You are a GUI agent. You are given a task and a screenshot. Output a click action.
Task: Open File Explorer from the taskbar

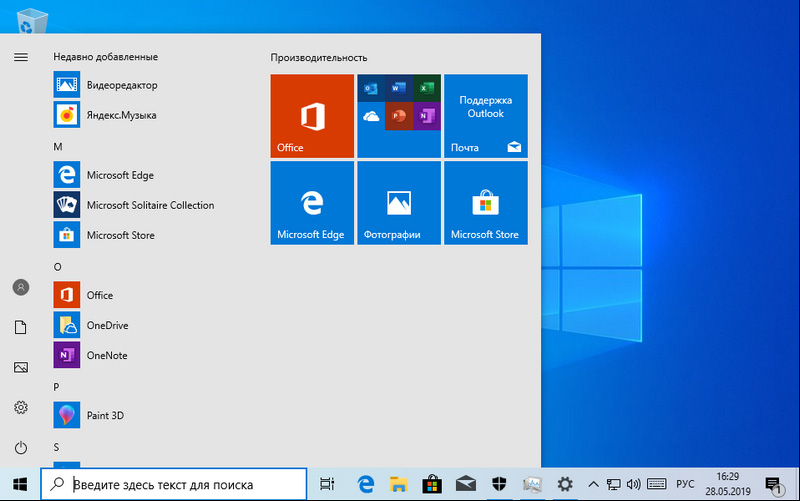coord(399,484)
